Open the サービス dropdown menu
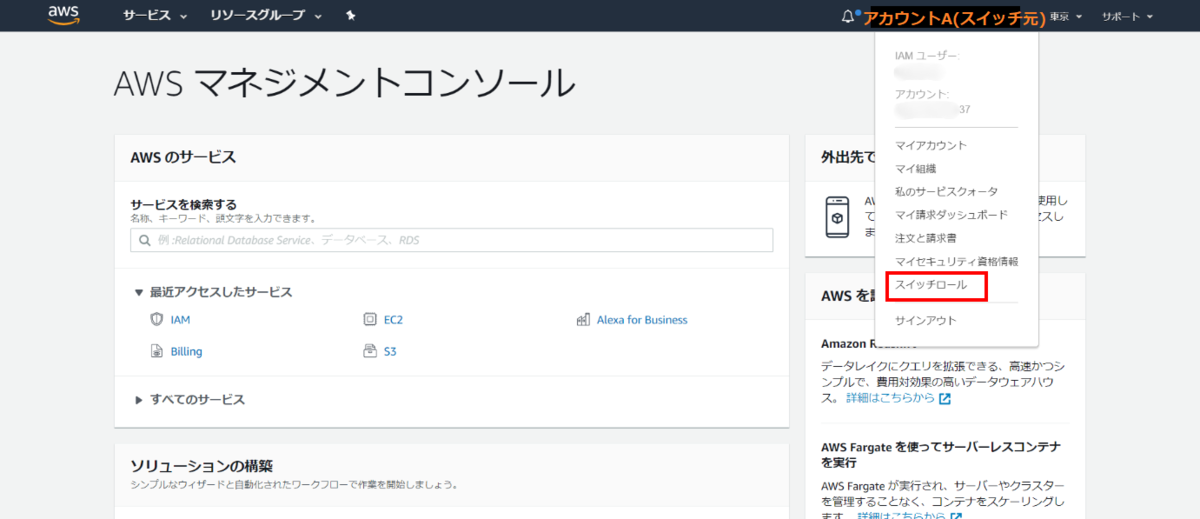The height and width of the screenshot is (519, 1200). click(155, 16)
